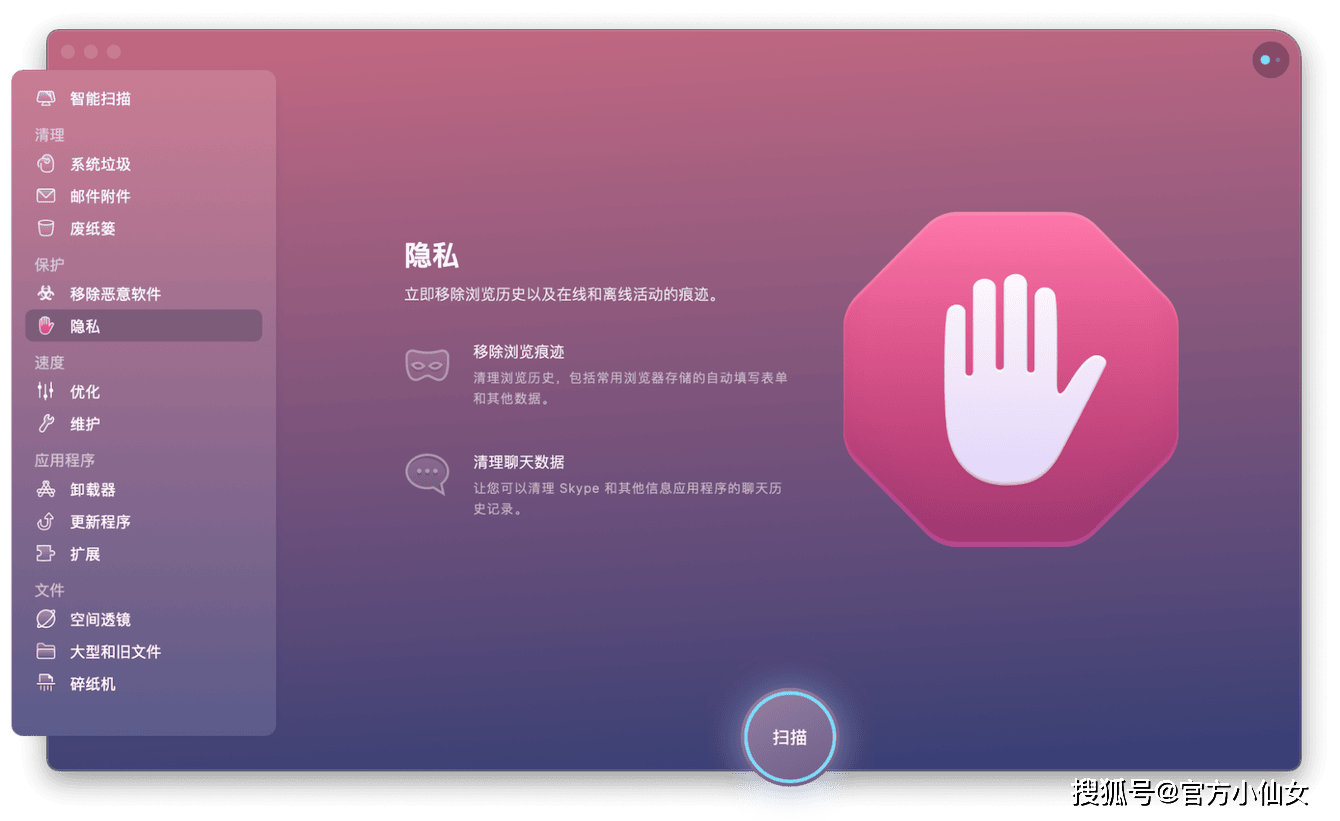Open 维护 under 速度

(144, 423)
